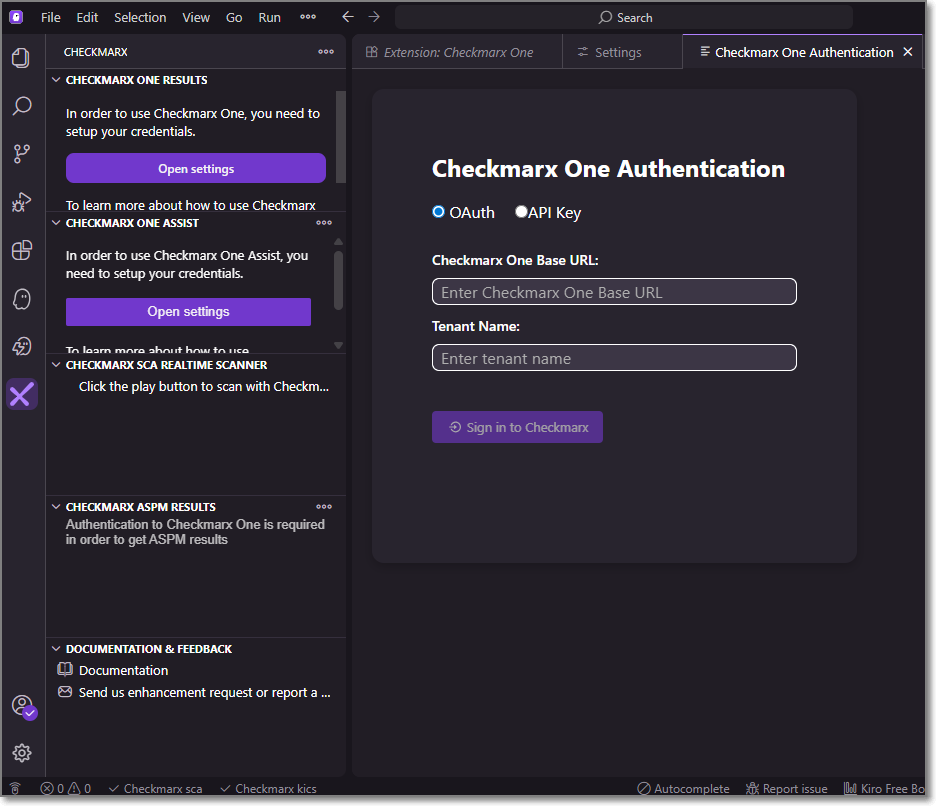
Task: Collapse the Documentation & Feedback section
Action: 56,649
